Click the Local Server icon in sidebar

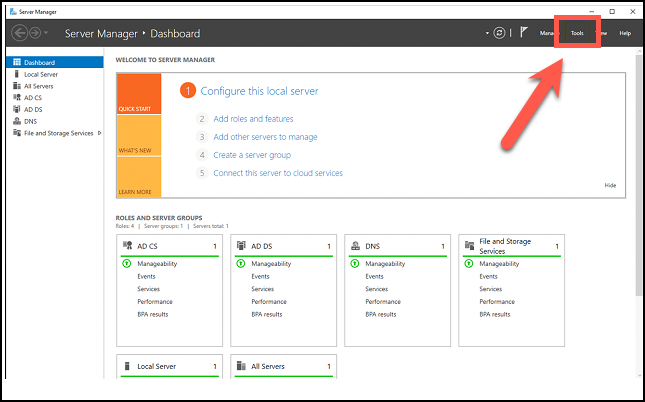click(x=17, y=74)
